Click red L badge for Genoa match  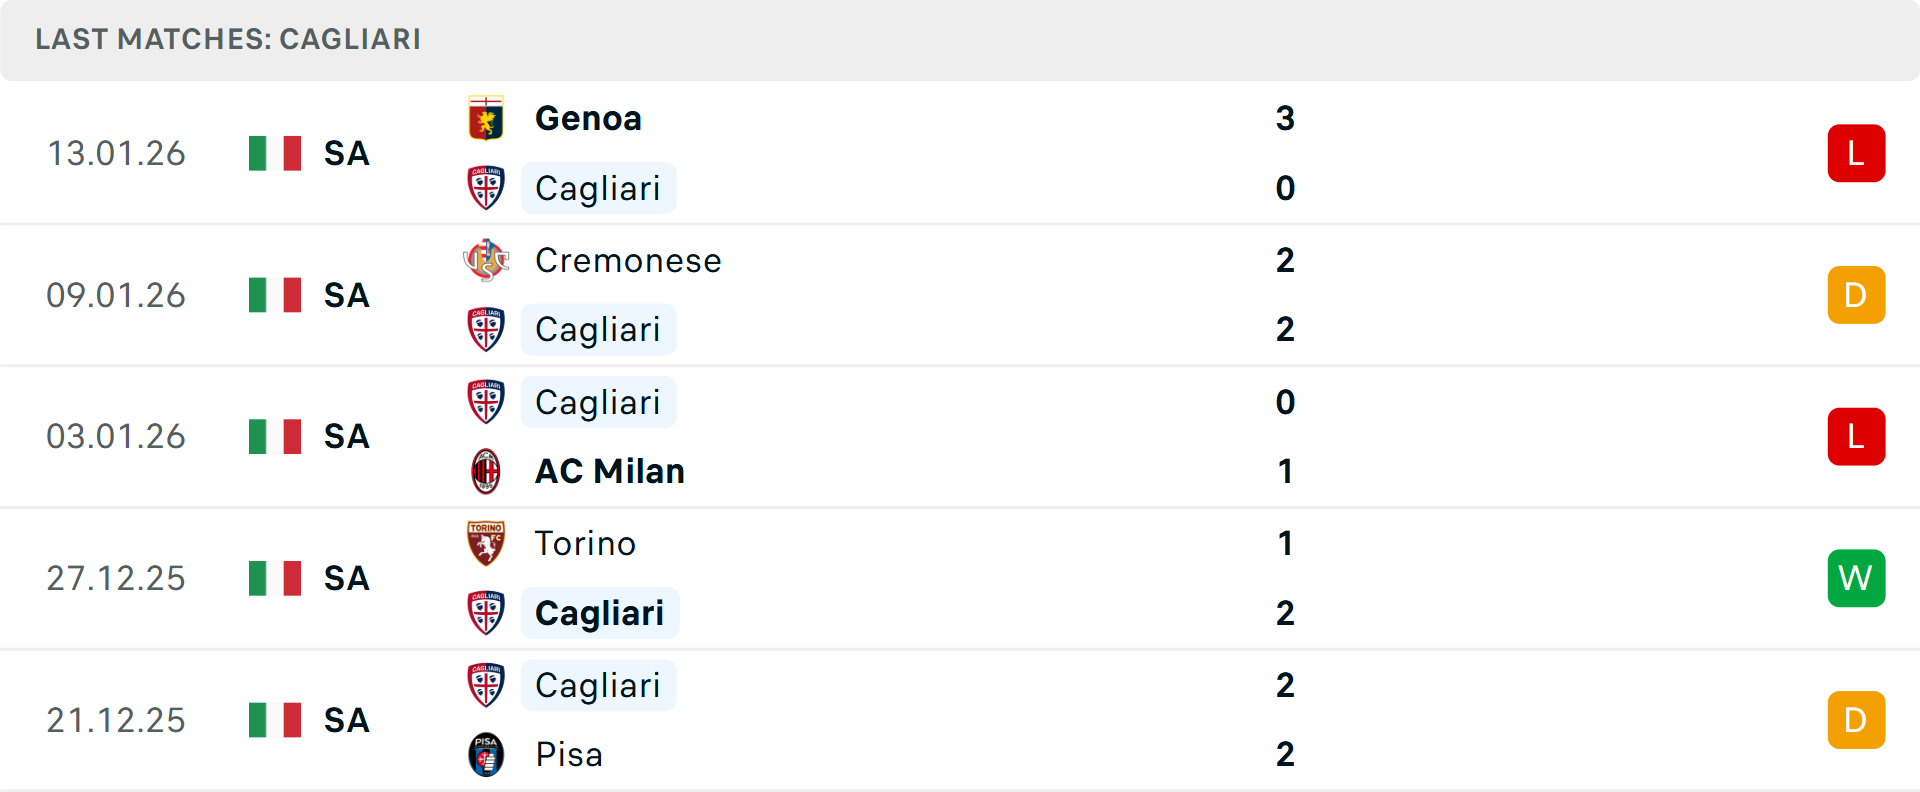[1856, 153]
